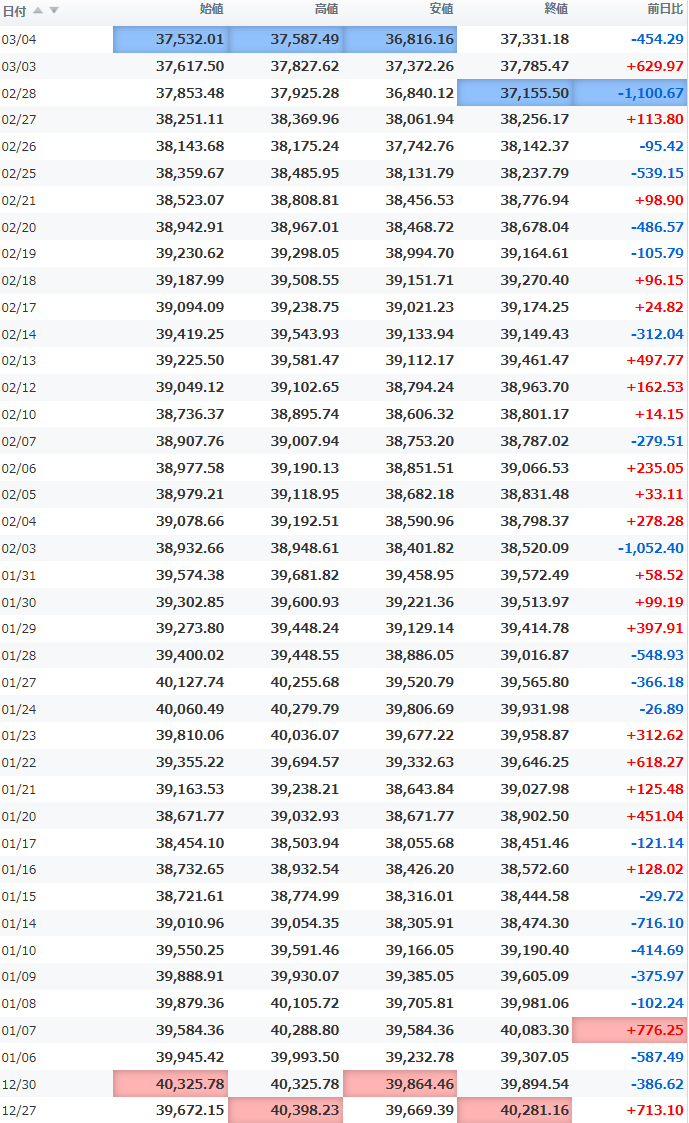Click the 安値 column header
Screen dimensions: 689x1123
point(441,9)
